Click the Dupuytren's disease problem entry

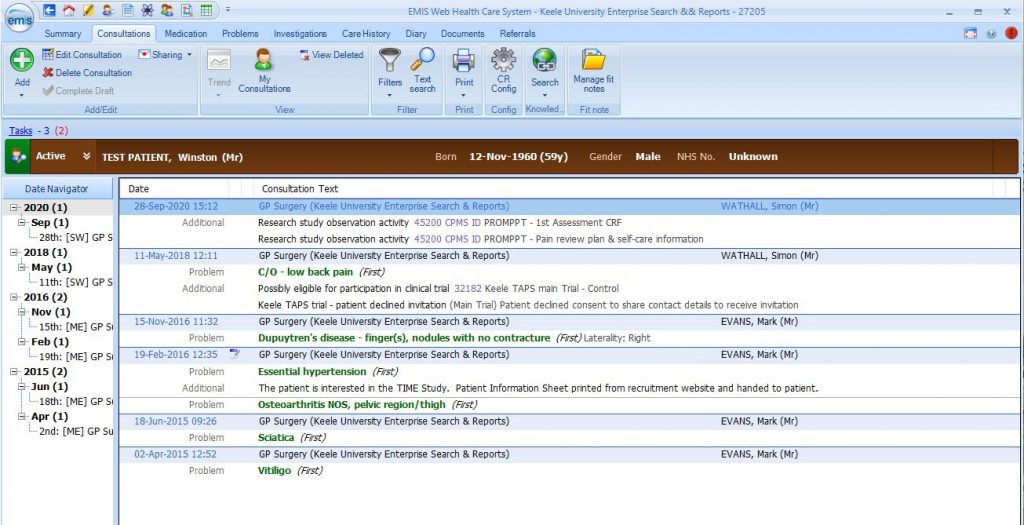[x=404, y=338]
